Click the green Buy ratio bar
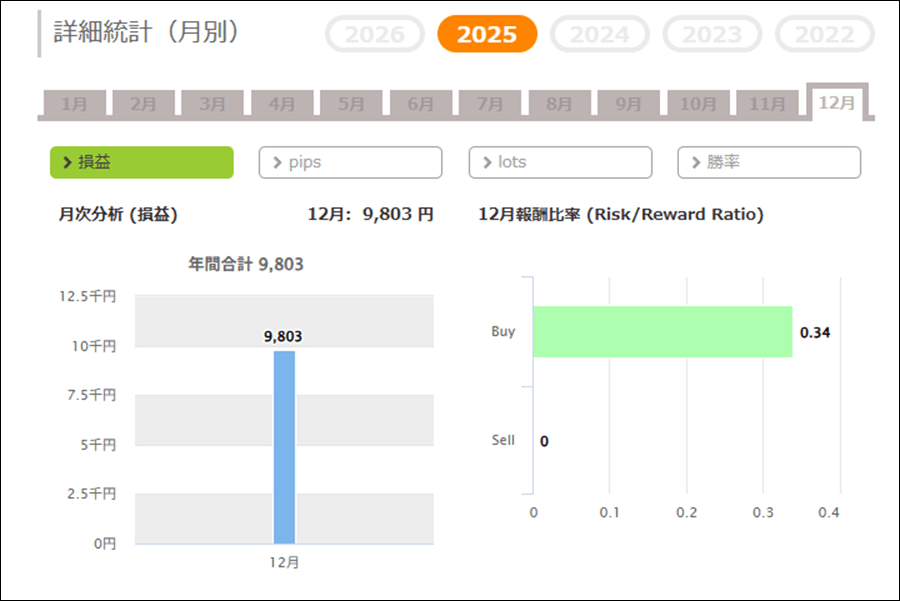Image resolution: width=900 pixels, height=601 pixels. (x=662, y=332)
